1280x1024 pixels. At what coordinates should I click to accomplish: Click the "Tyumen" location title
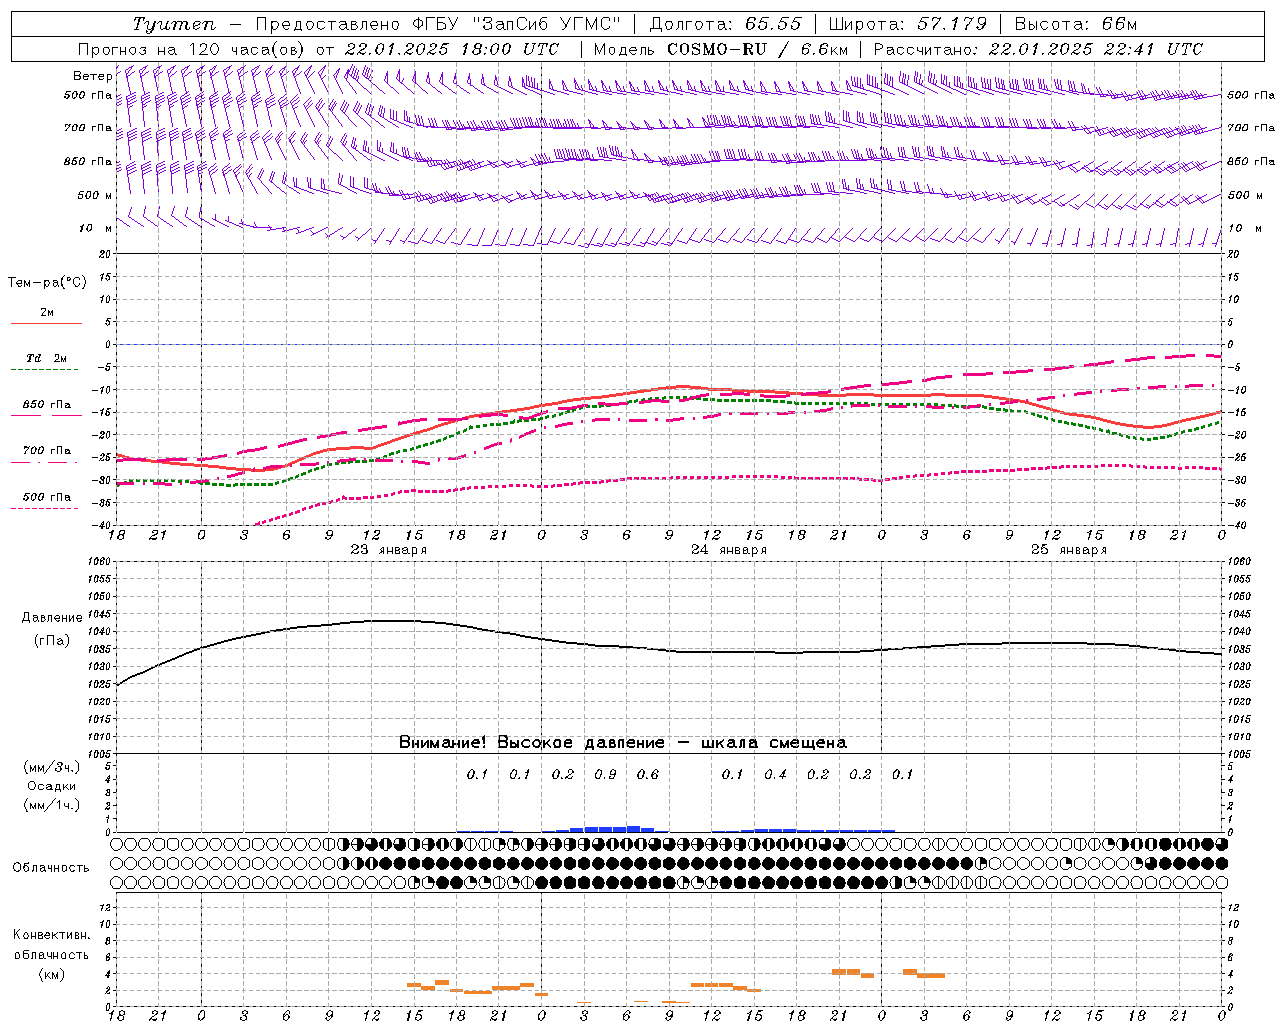point(174,24)
